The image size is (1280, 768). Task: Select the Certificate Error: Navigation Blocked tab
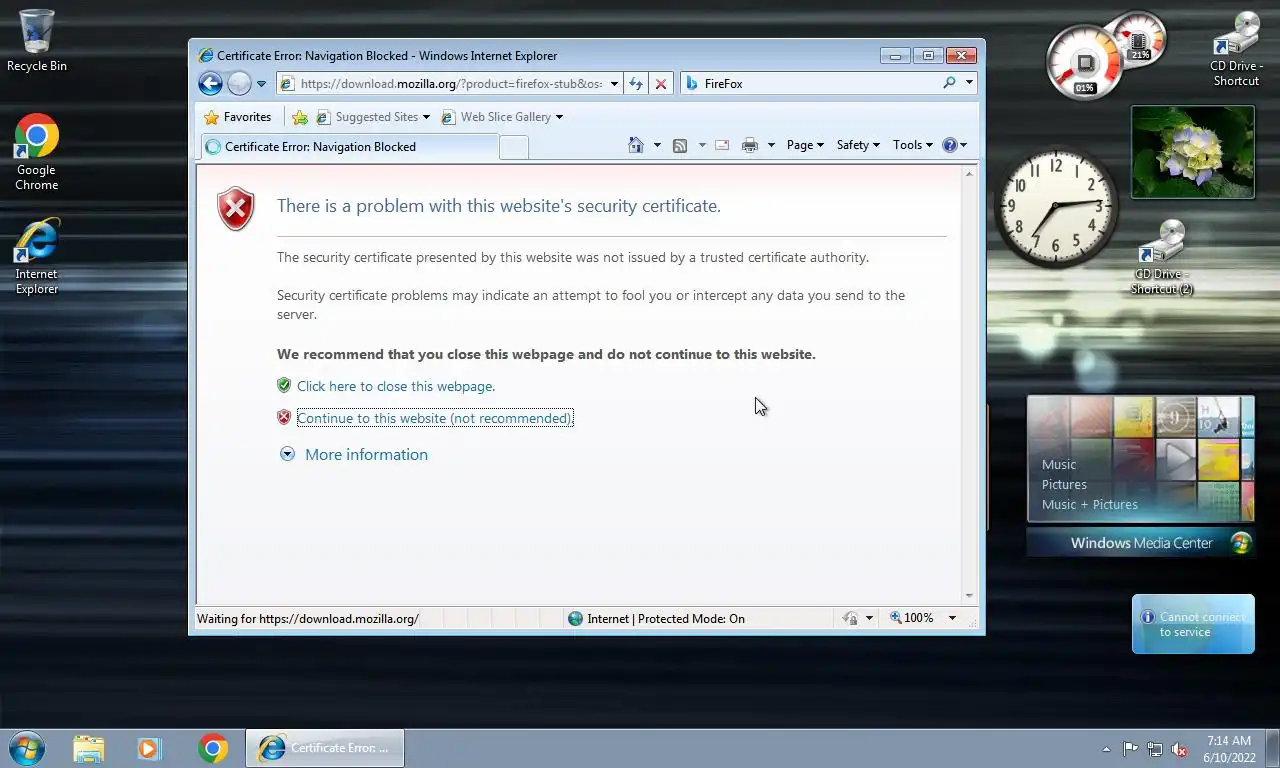coord(349,147)
